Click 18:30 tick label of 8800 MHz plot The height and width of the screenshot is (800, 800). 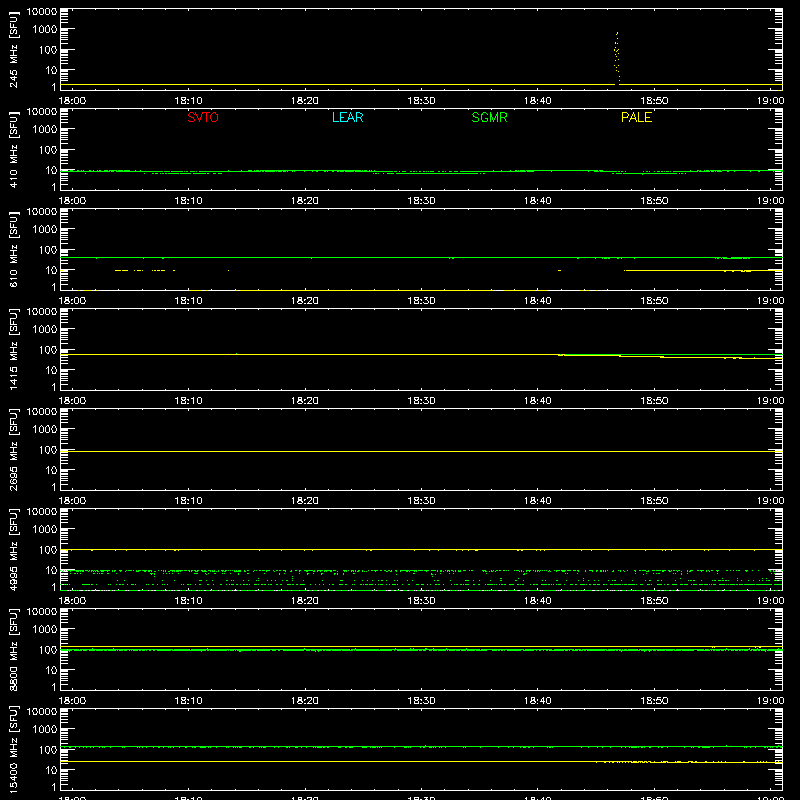coord(421,701)
